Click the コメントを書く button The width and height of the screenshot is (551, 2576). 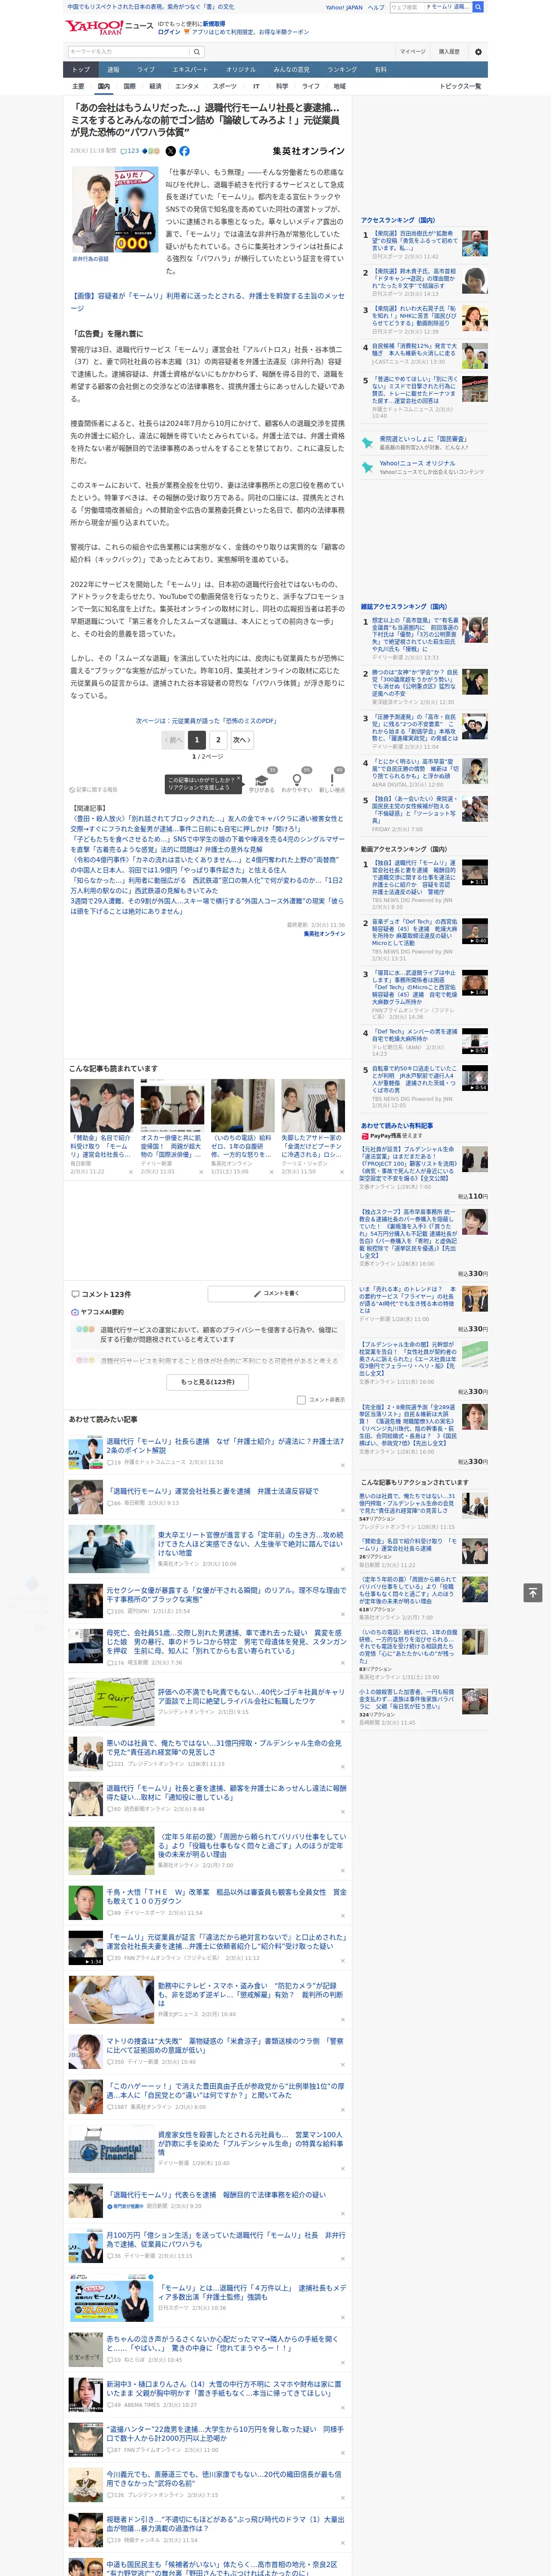coord(275,1293)
